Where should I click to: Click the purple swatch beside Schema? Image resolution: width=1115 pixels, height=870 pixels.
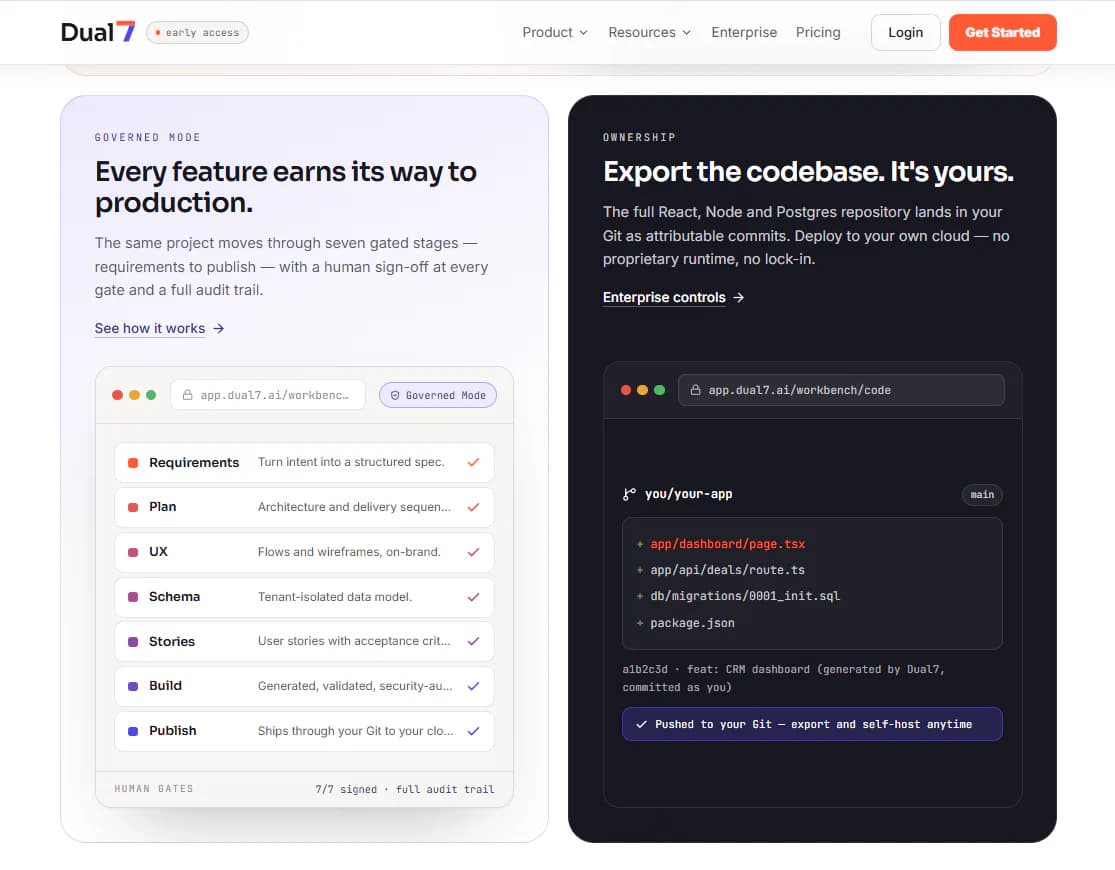coord(133,597)
